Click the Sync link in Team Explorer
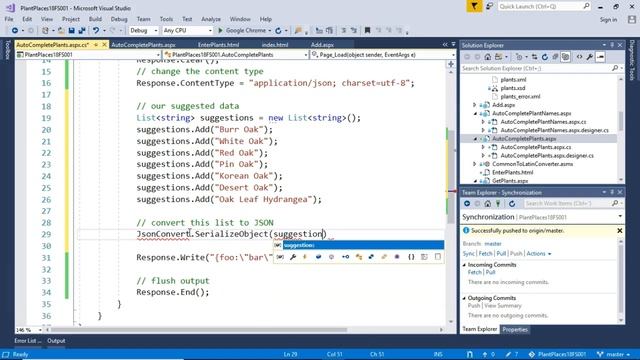Image resolution: width=640 pixels, height=360 pixels. [469, 253]
